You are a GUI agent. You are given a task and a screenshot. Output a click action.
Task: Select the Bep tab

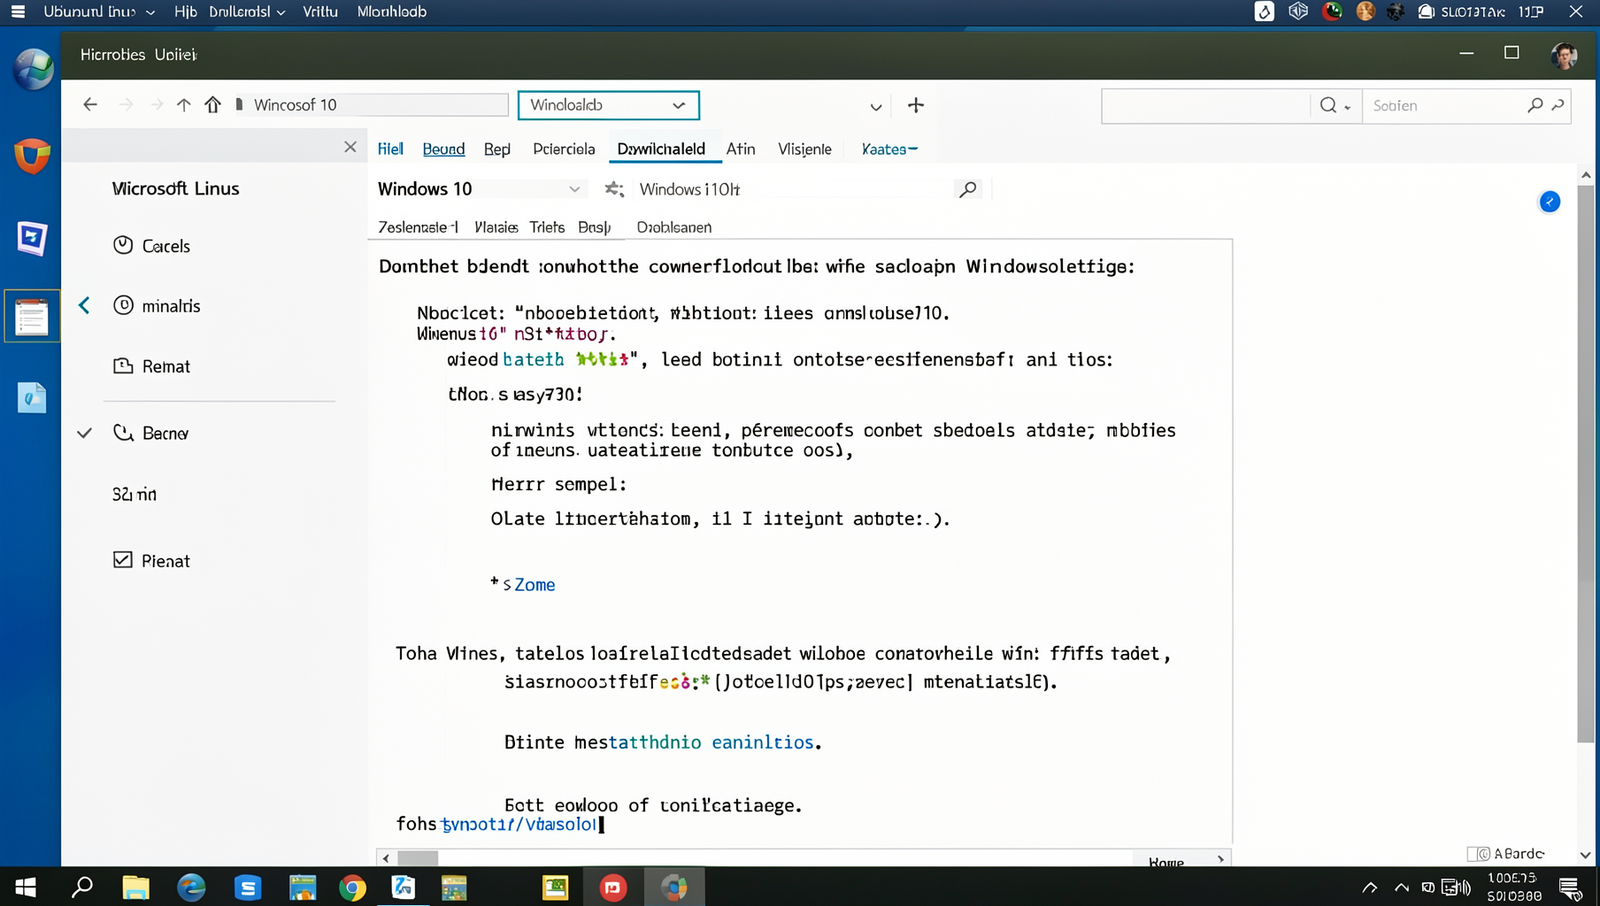coord(497,149)
